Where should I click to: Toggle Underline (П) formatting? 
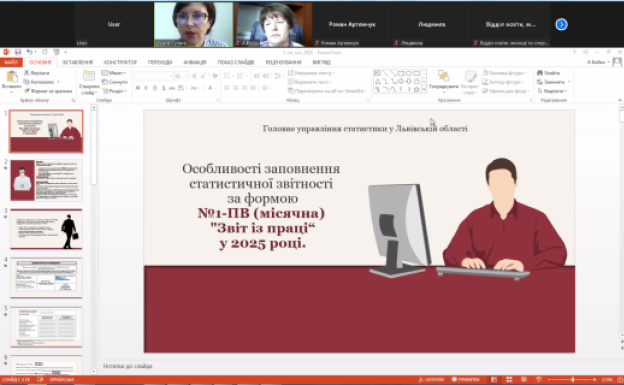[155, 88]
